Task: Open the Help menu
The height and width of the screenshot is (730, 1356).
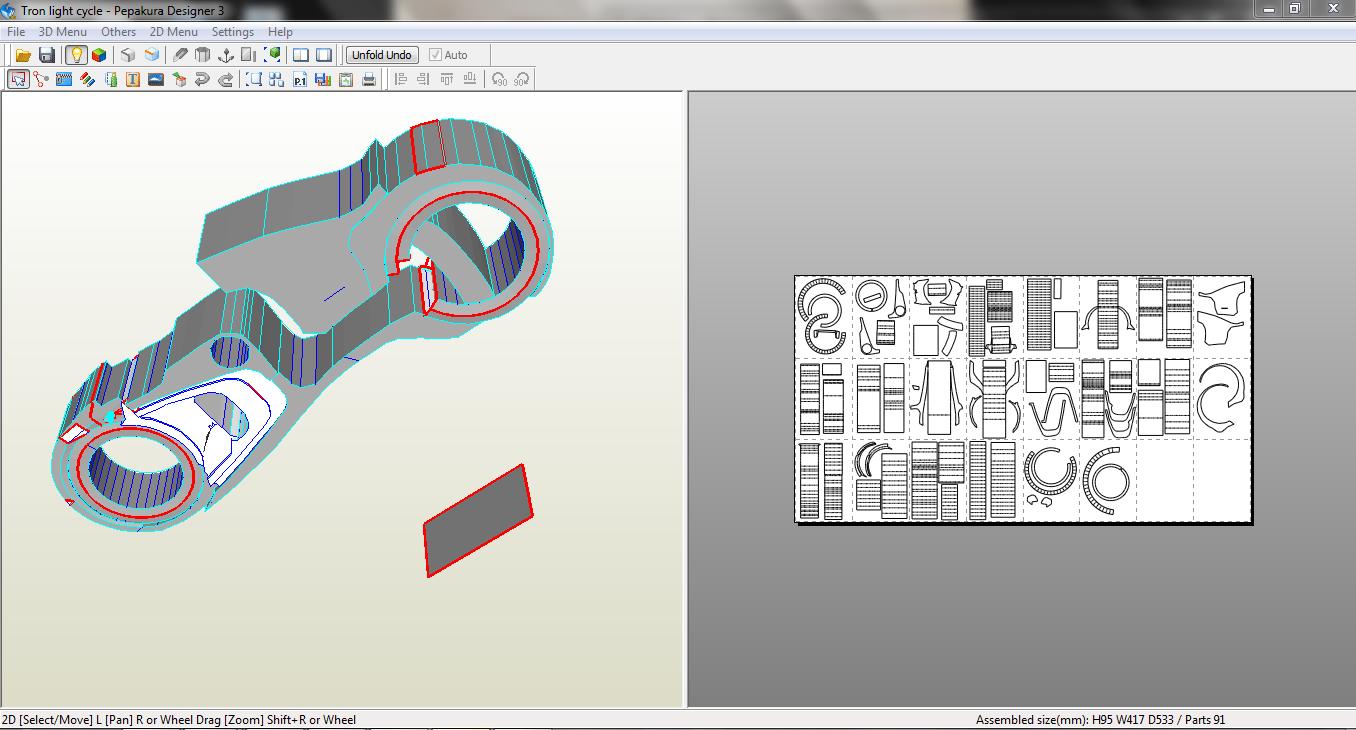Action: (280, 32)
